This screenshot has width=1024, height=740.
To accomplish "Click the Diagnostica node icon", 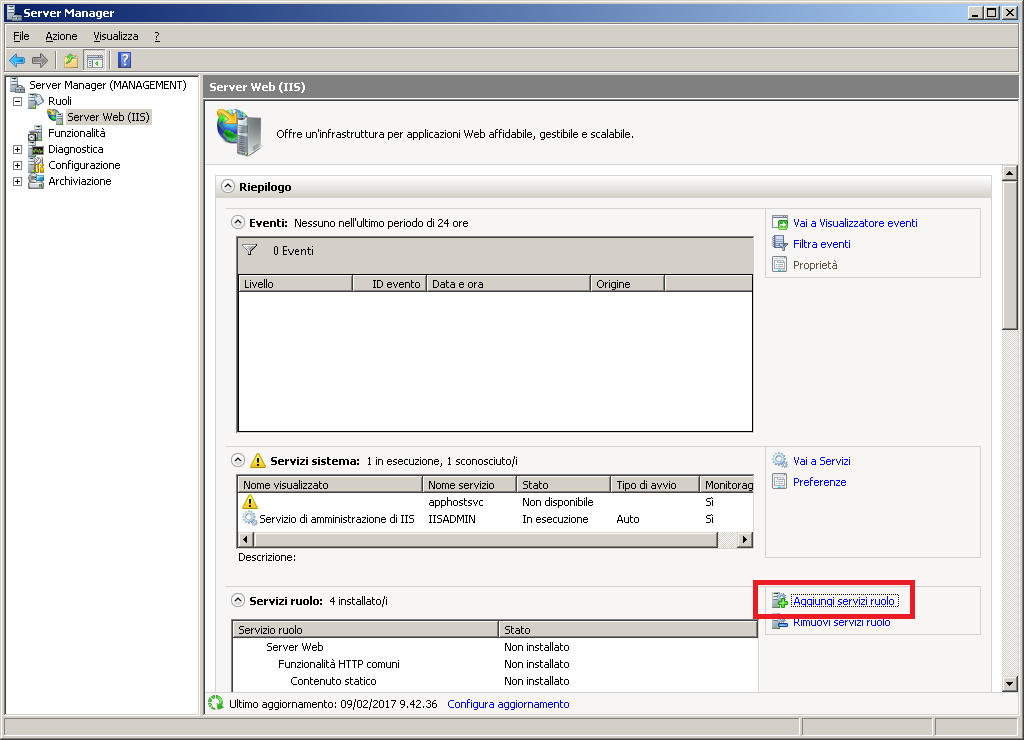I will [x=36, y=149].
